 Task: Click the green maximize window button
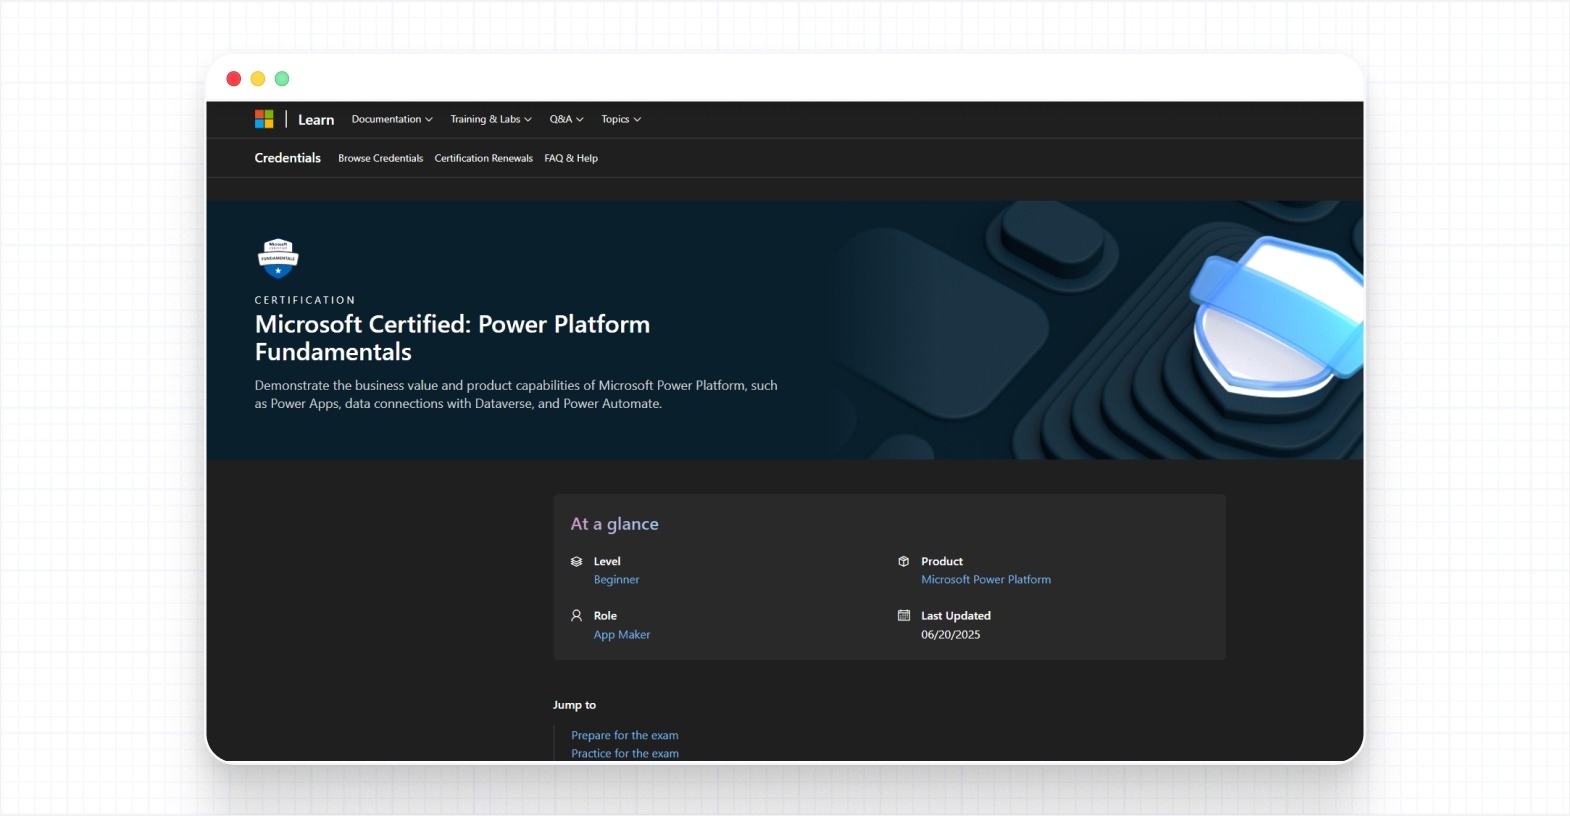(x=282, y=79)
